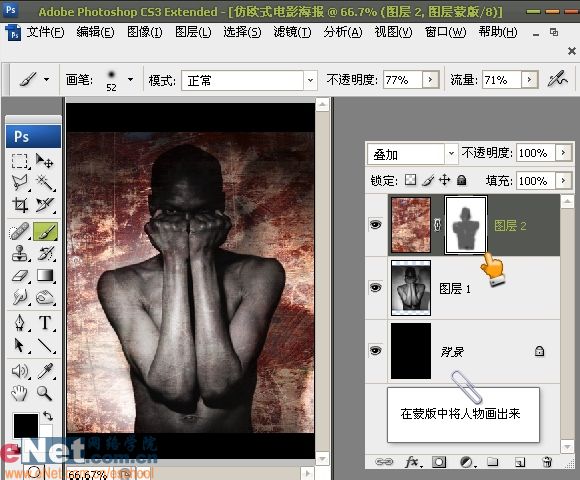Open the 编辑(E) menu
The height and width of the screenshot is (480, 580).
click(95, 32)
